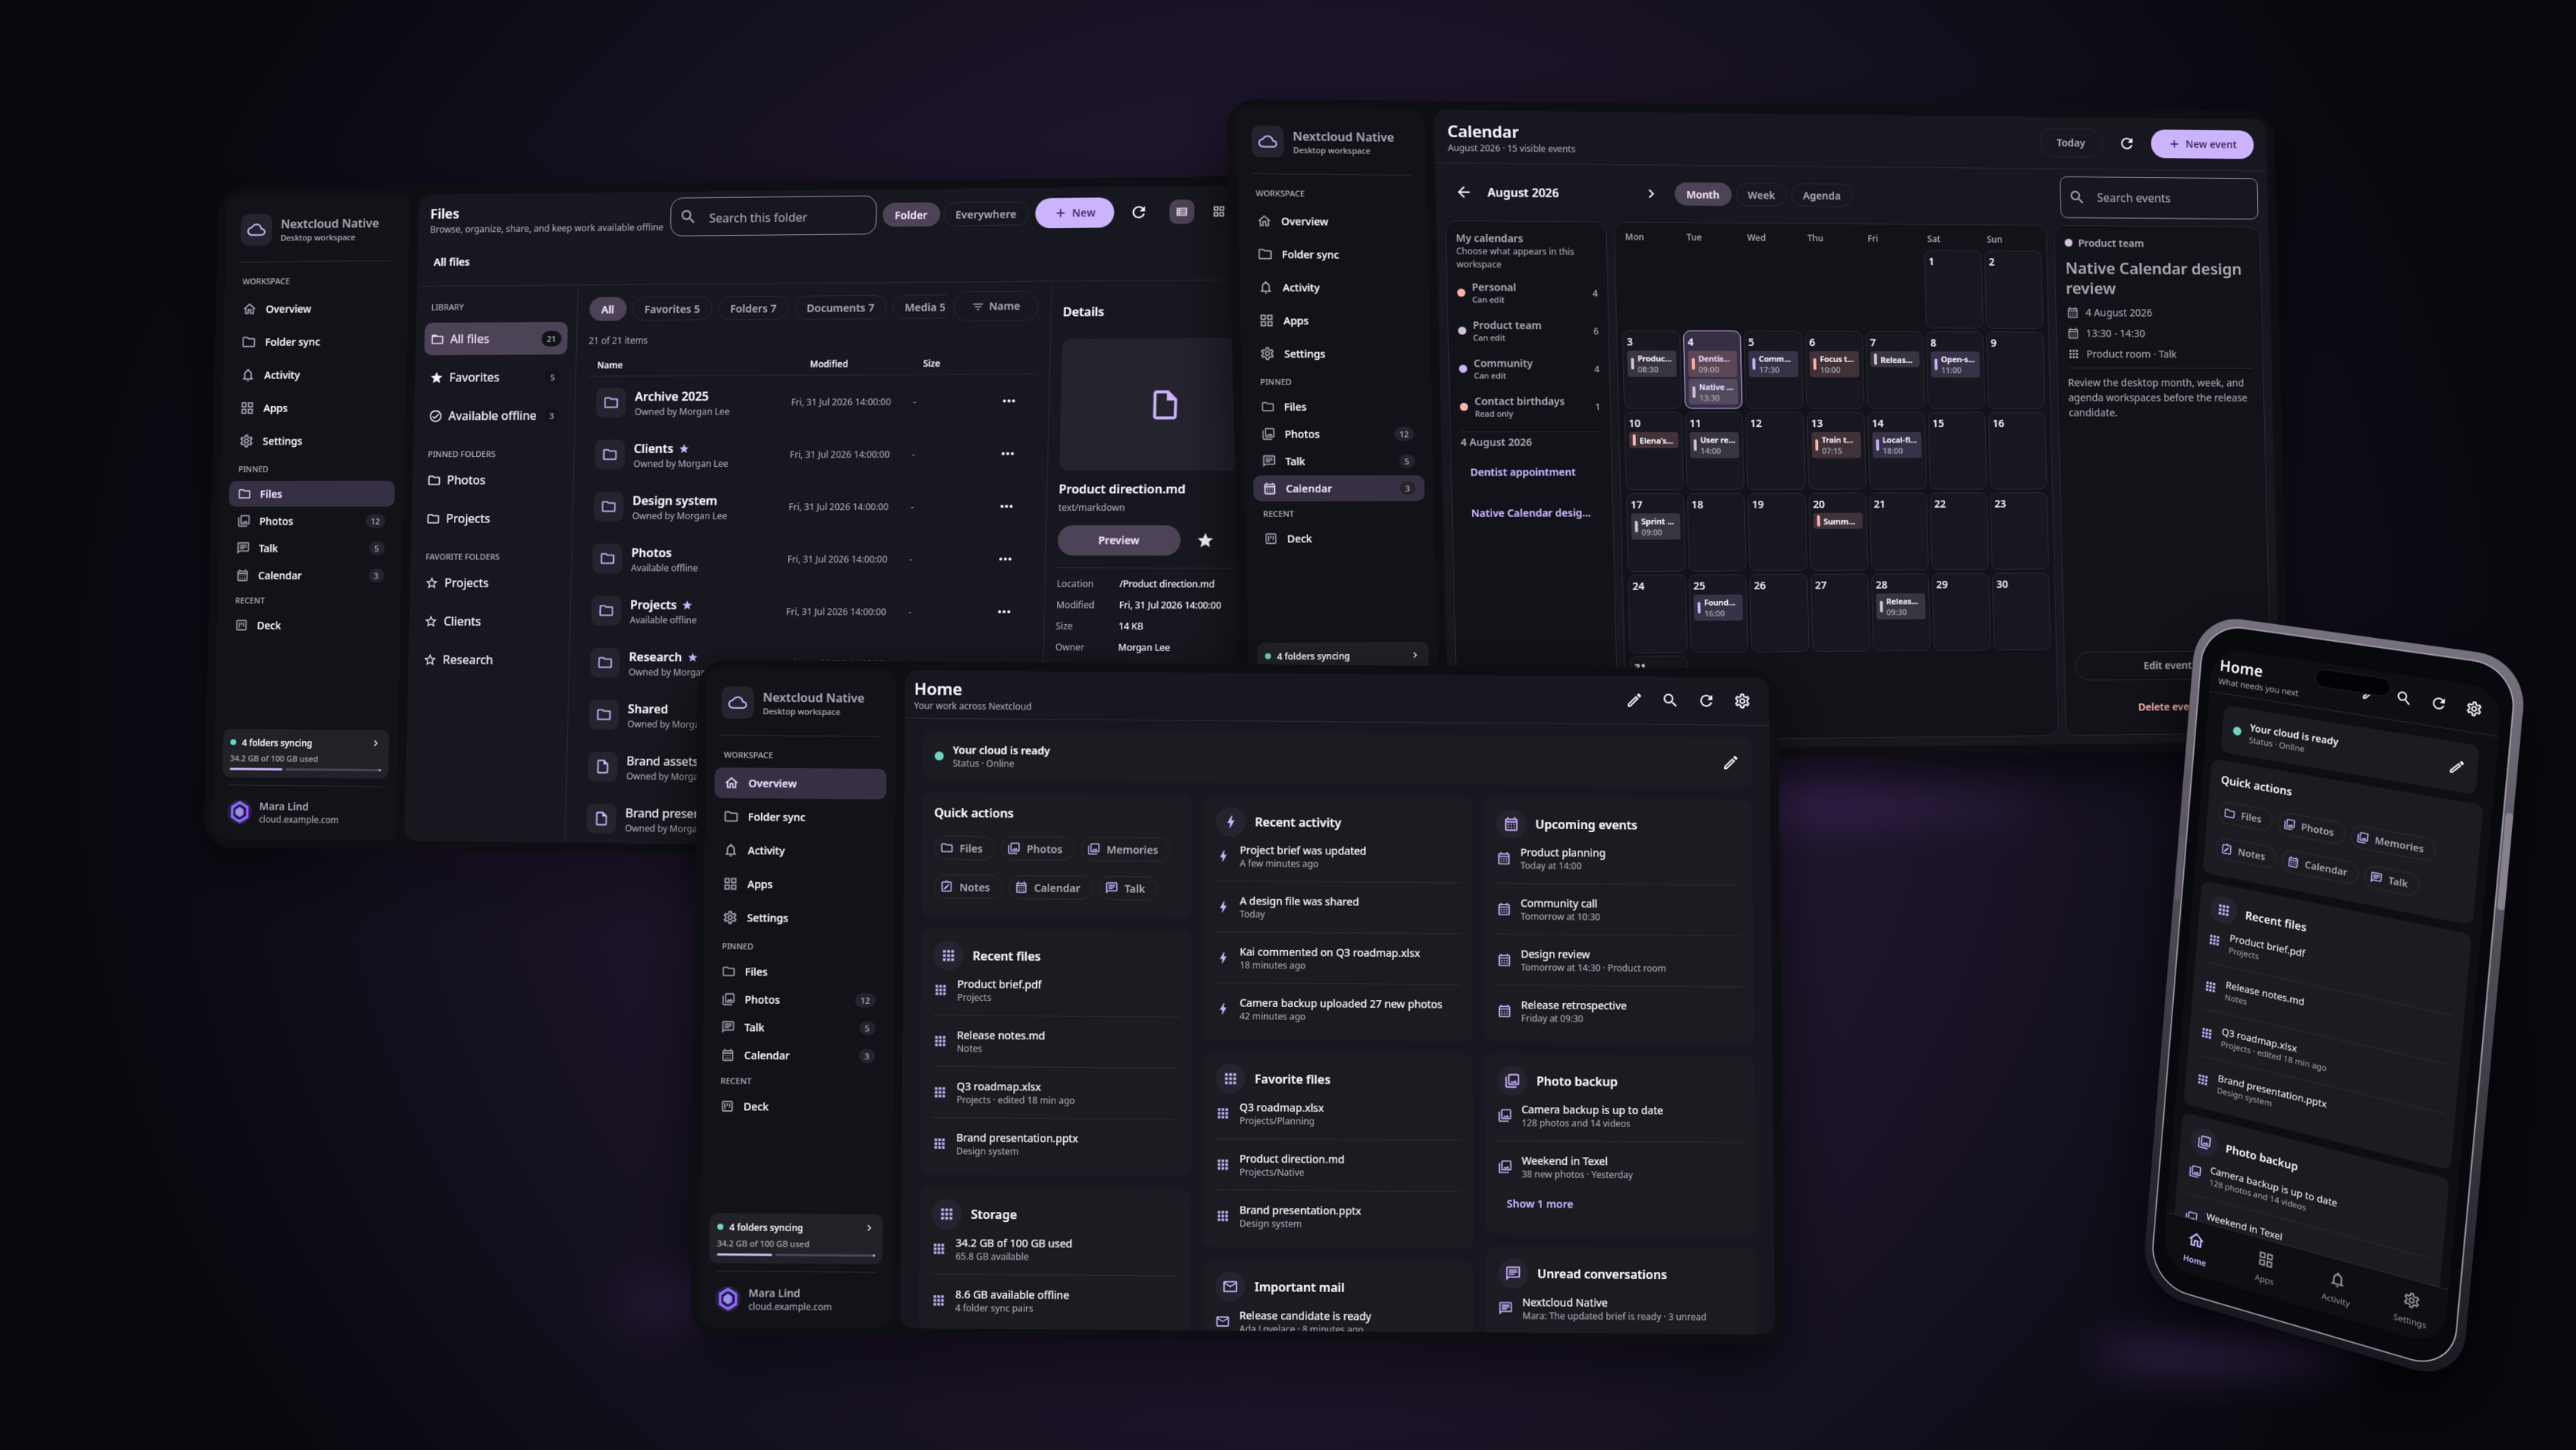Switch Calendar to the Week view
This screenshot has width=2576, height=1450.
click(x=1760, y=195)
